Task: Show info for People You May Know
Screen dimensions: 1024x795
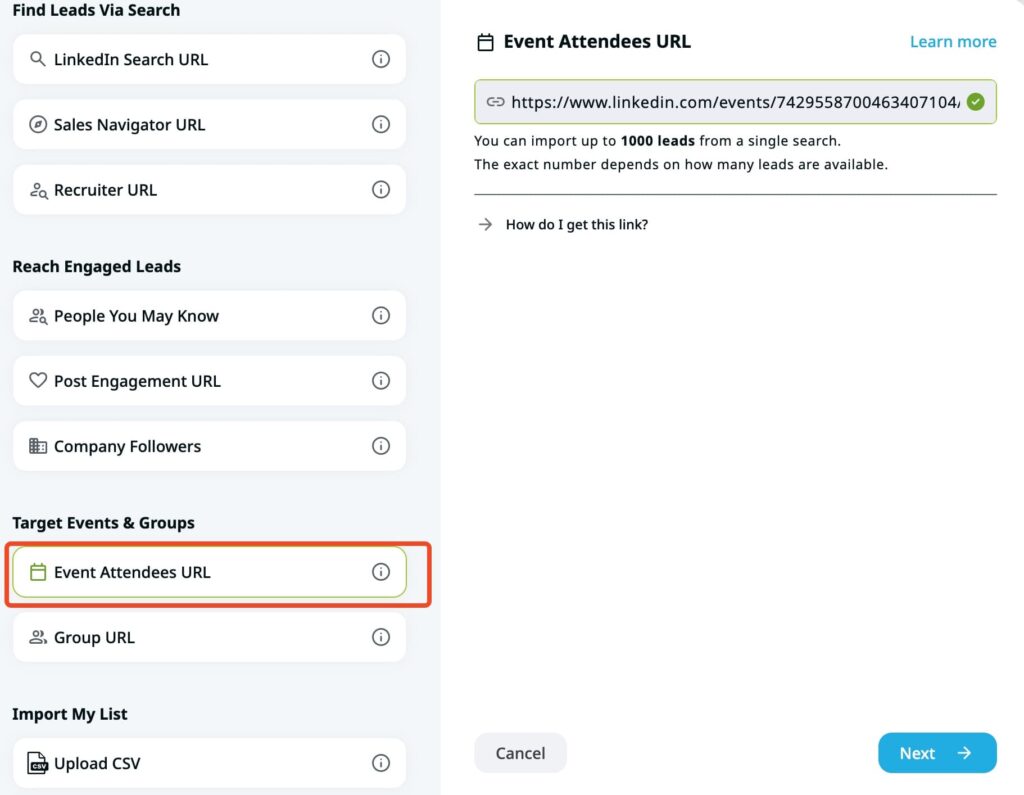Action: [380, 316]
